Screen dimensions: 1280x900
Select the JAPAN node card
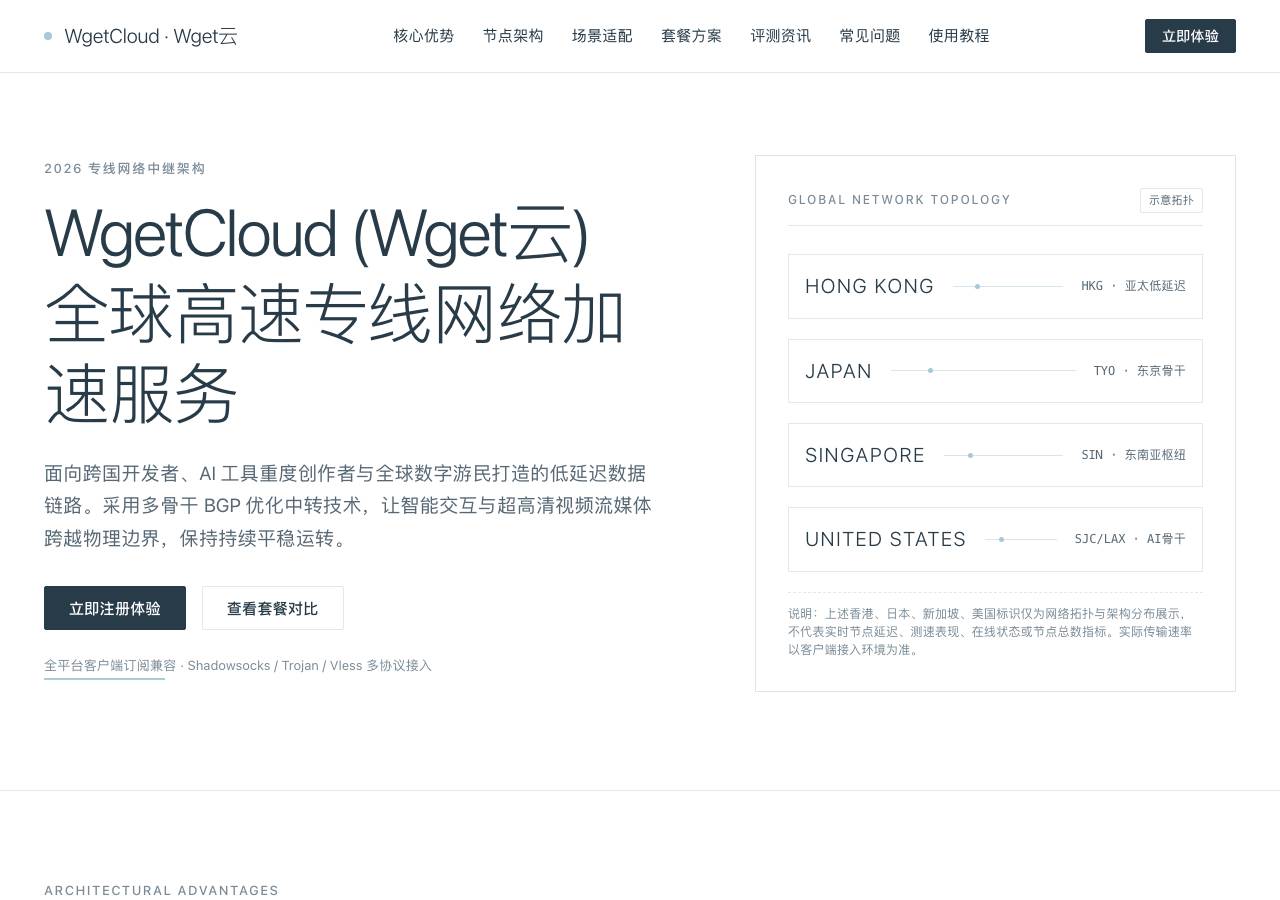pos(995,371)
